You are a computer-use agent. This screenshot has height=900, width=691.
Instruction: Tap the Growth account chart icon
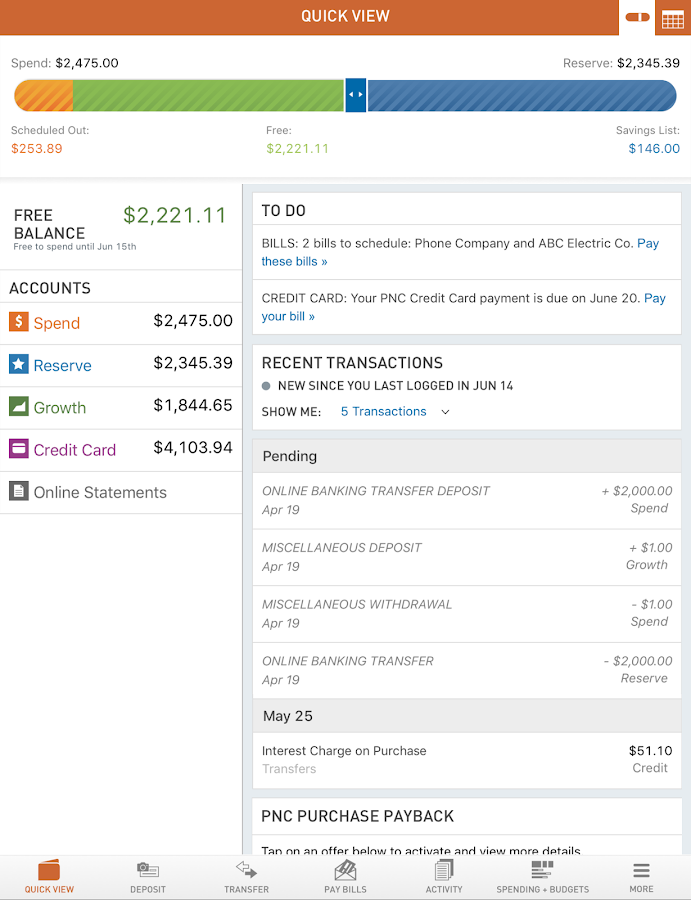coord(19,407)
